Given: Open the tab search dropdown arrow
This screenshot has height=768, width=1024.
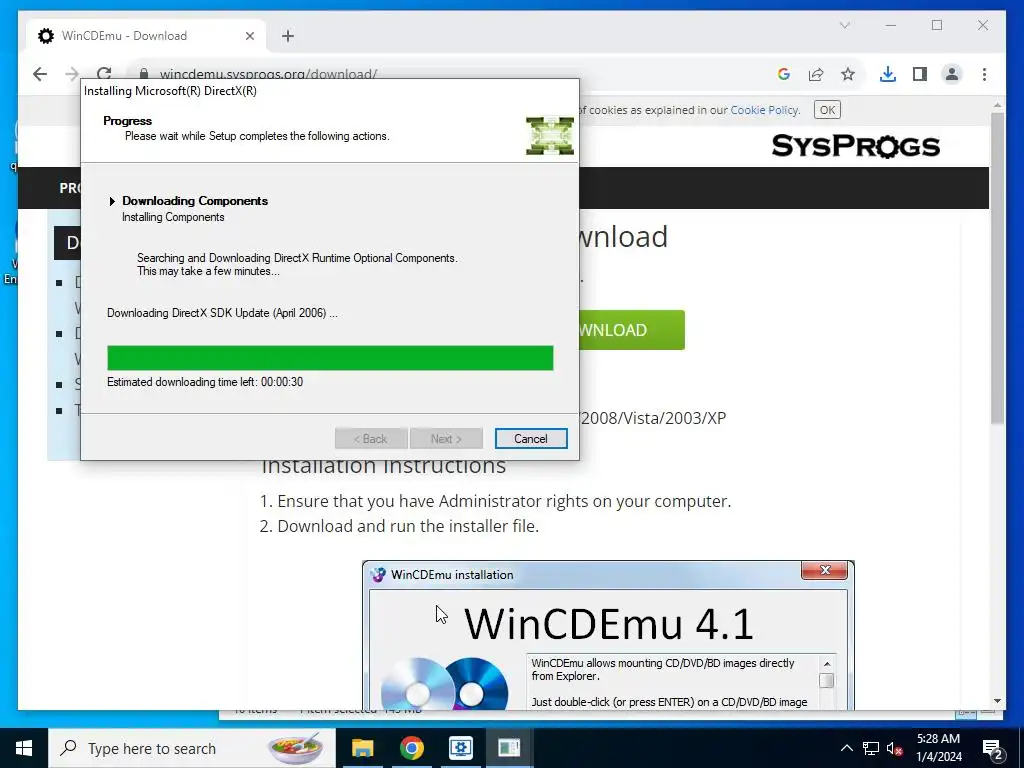Looking at the screenshot, I should 844,25.
